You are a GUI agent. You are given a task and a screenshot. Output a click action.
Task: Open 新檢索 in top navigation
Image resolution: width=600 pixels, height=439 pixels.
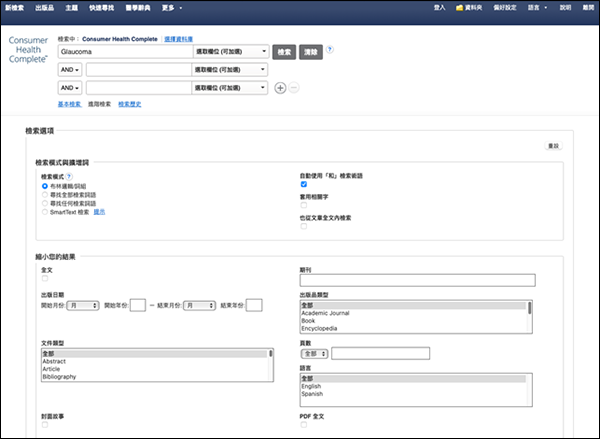(x=15, y=8)
